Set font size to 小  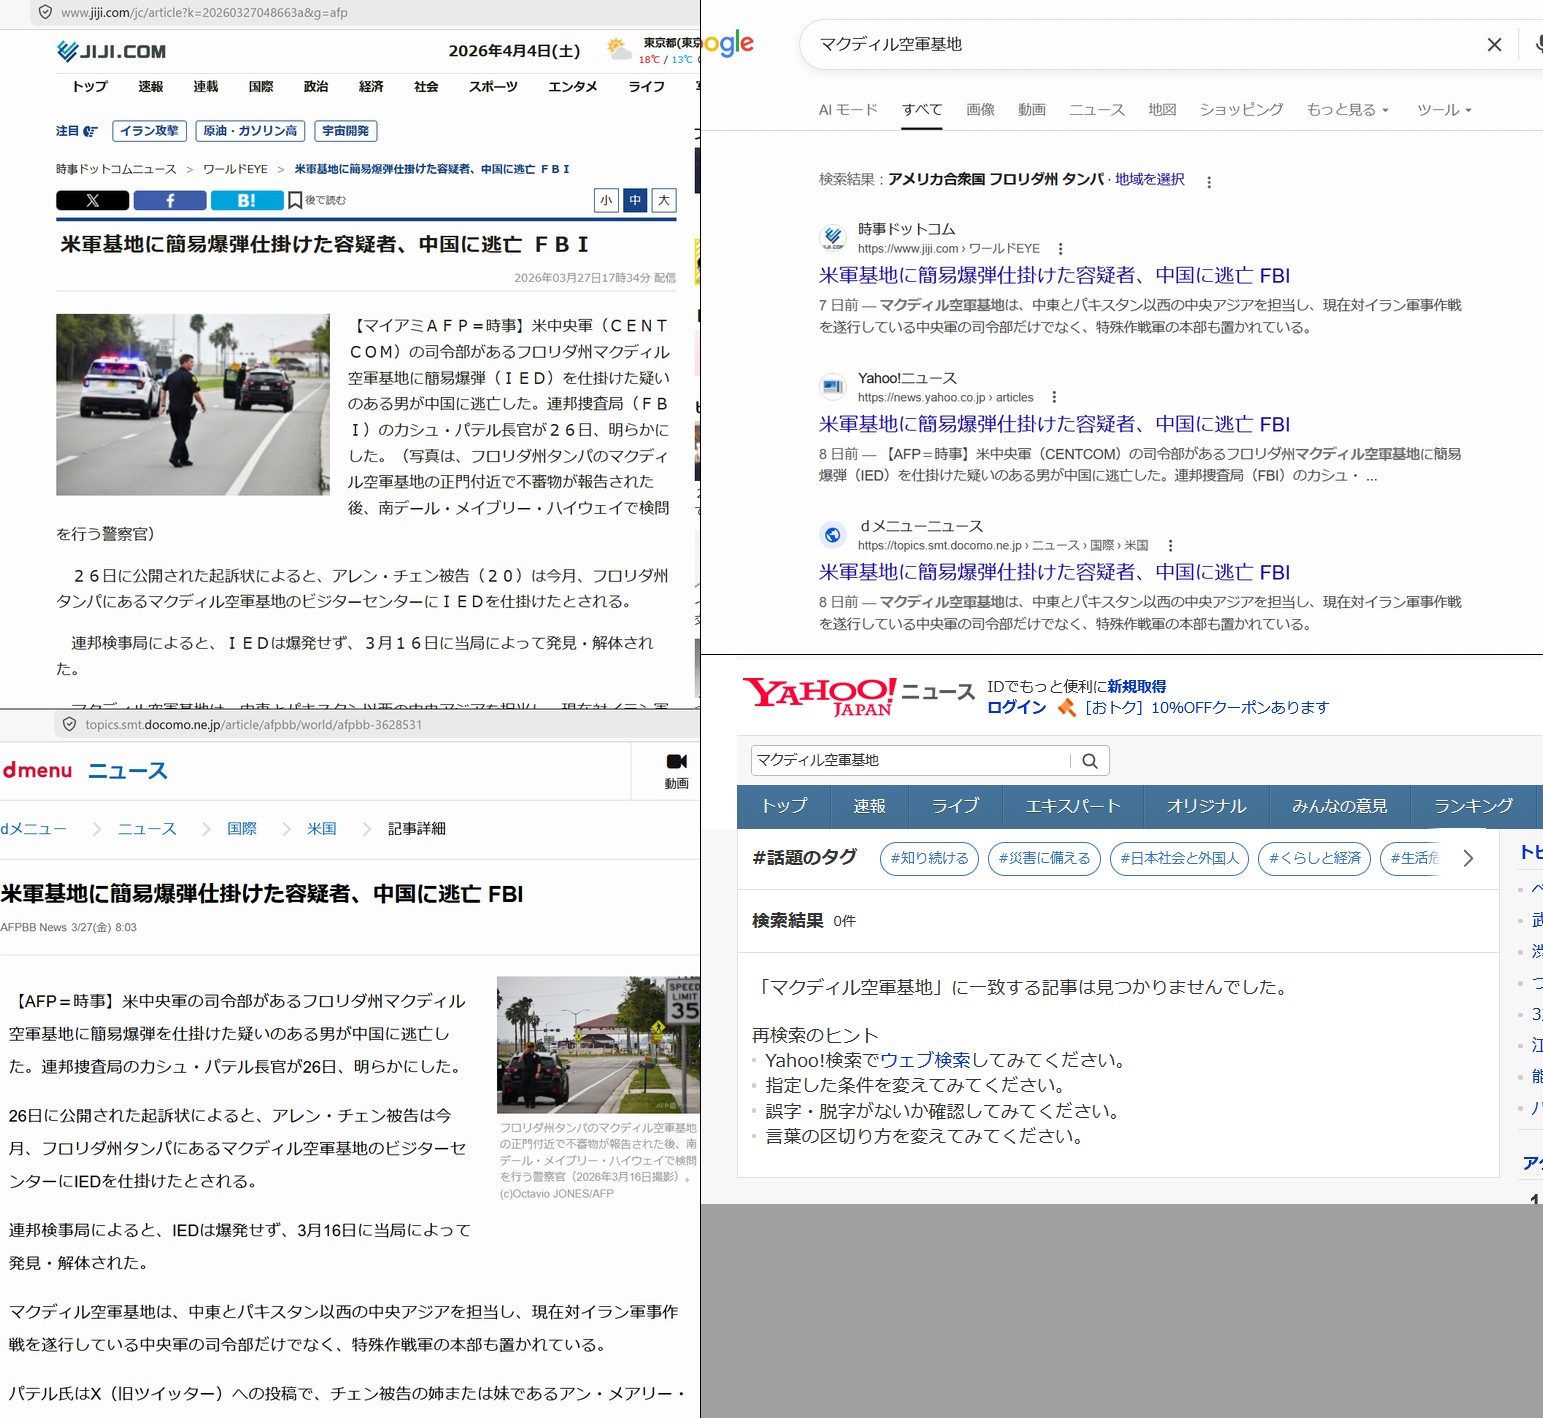click(x=606, y=201)
